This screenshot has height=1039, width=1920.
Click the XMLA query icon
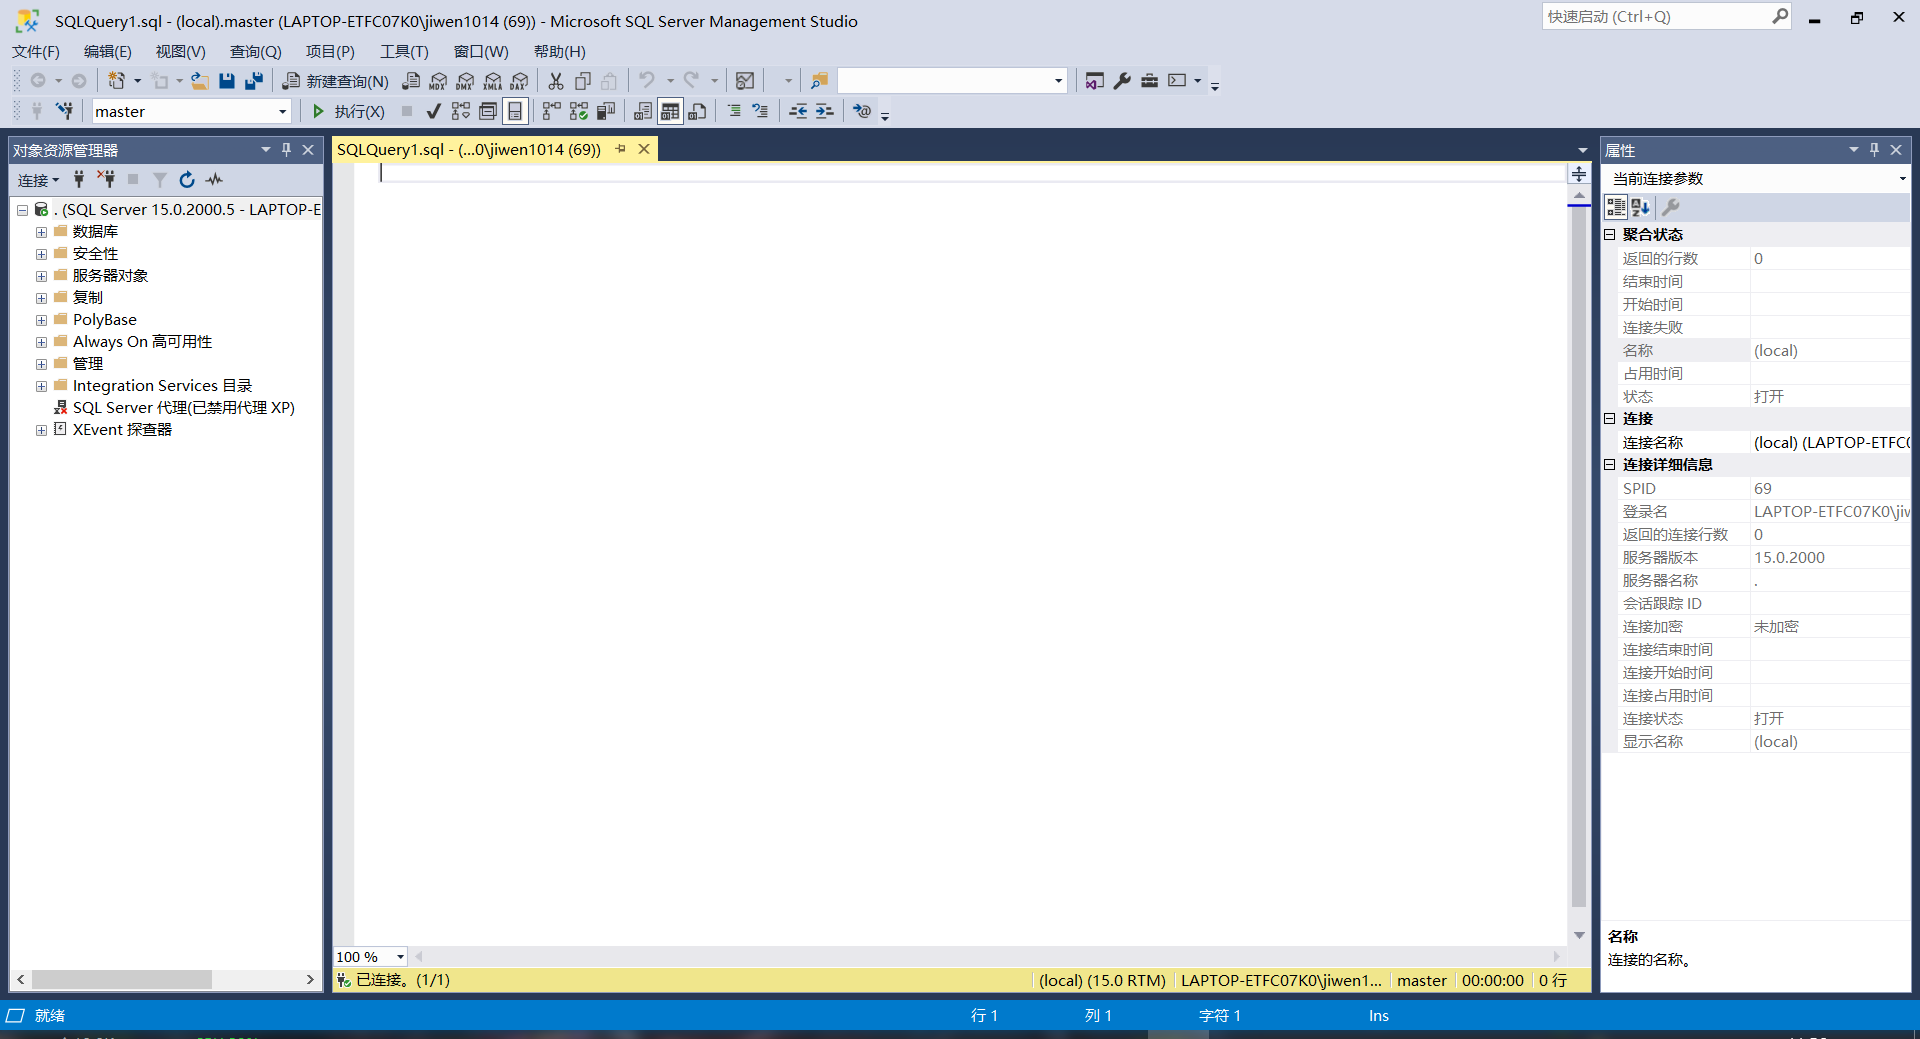[493, 81]
